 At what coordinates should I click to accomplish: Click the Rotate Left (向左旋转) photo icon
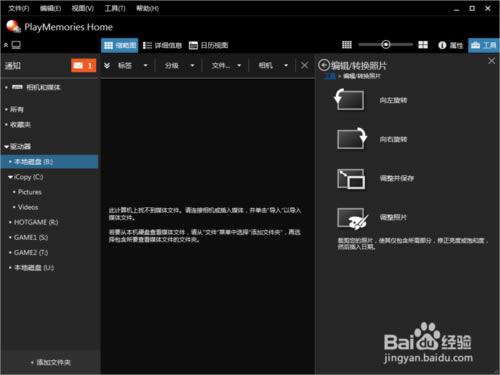coord(349,100)
